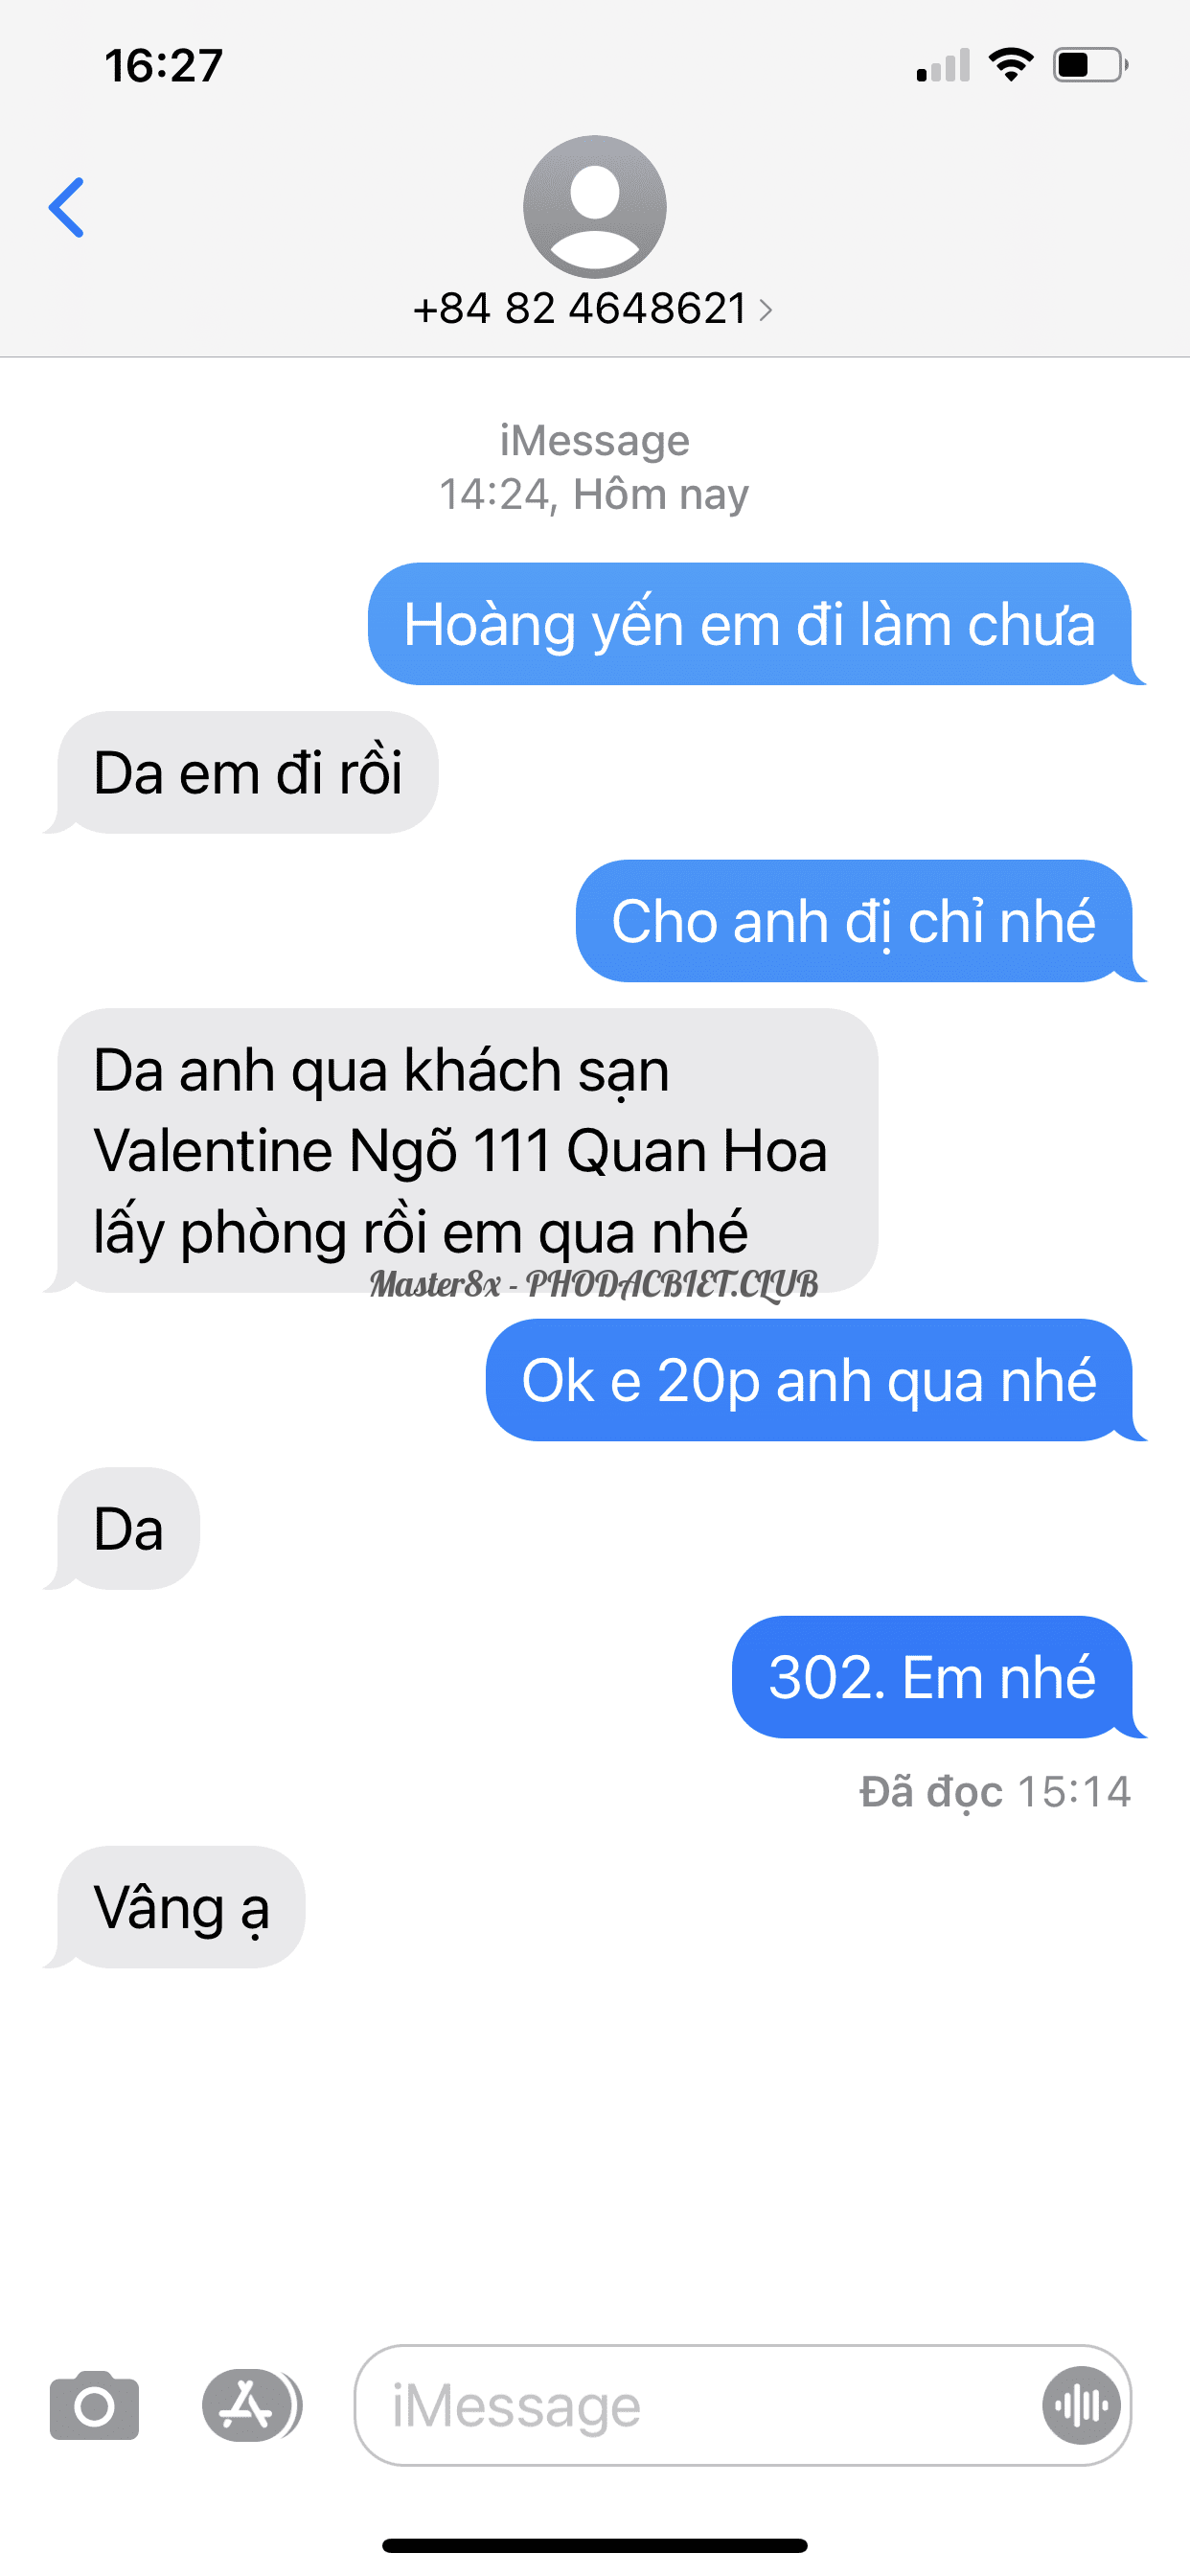Viewport: 1190px width, 2576px height.
Task: Tap the Wi-Fi status icon
Action: (1010, 65)
